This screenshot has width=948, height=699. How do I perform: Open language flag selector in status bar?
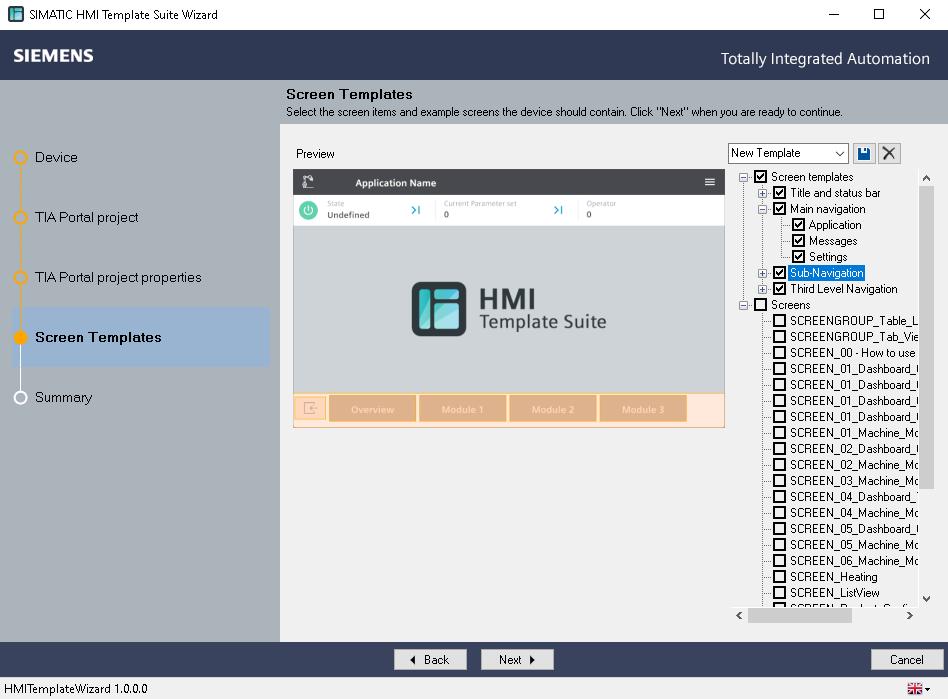tap(918, 688)
